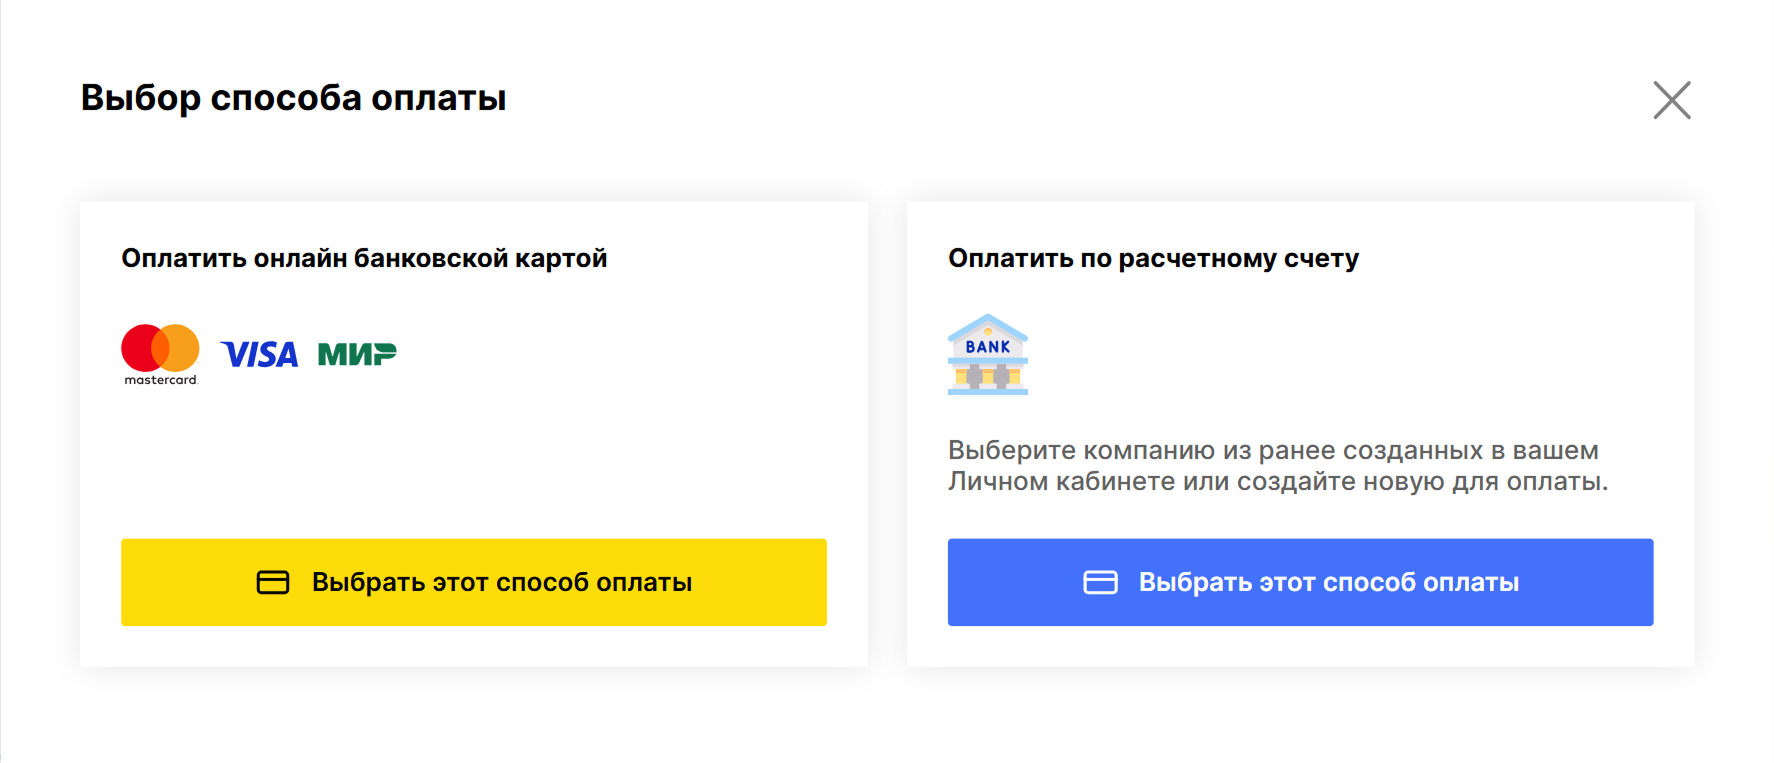
Task: Close the payment method dialog
Action: click(x=1672, y=100)
